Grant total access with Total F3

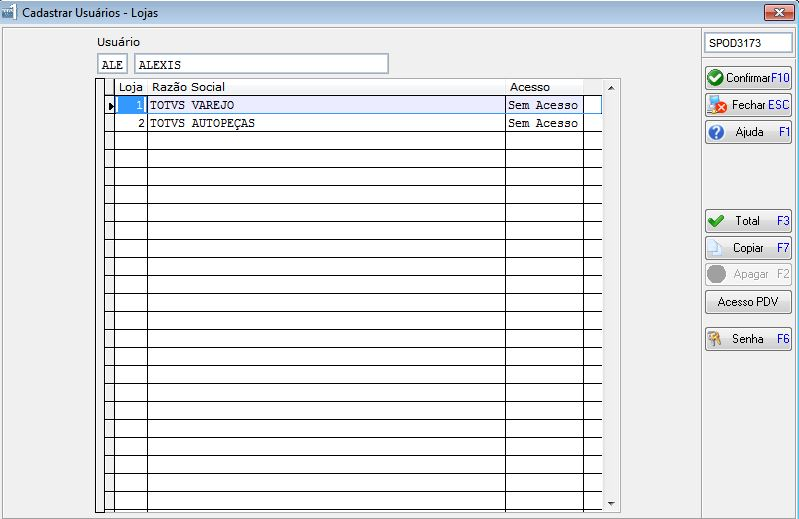pyautogui.click(x=748, y=221)
